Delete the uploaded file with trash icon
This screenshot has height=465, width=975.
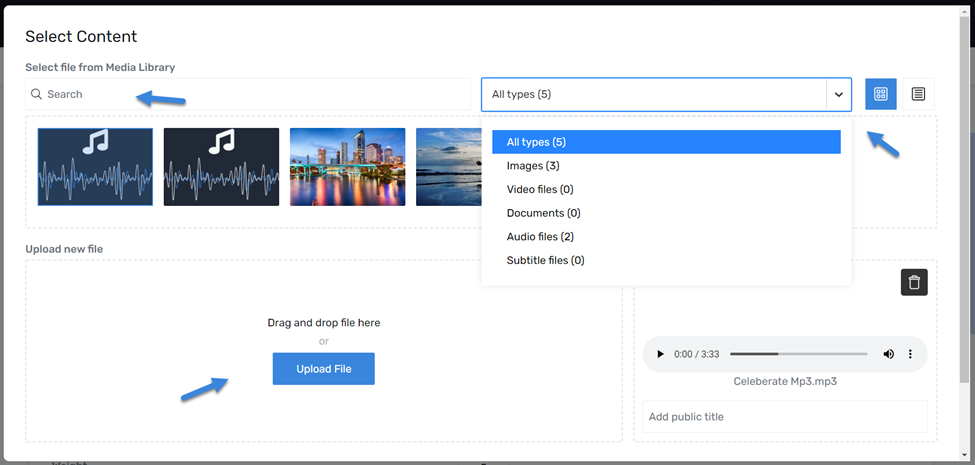click(x=914, y=282)
